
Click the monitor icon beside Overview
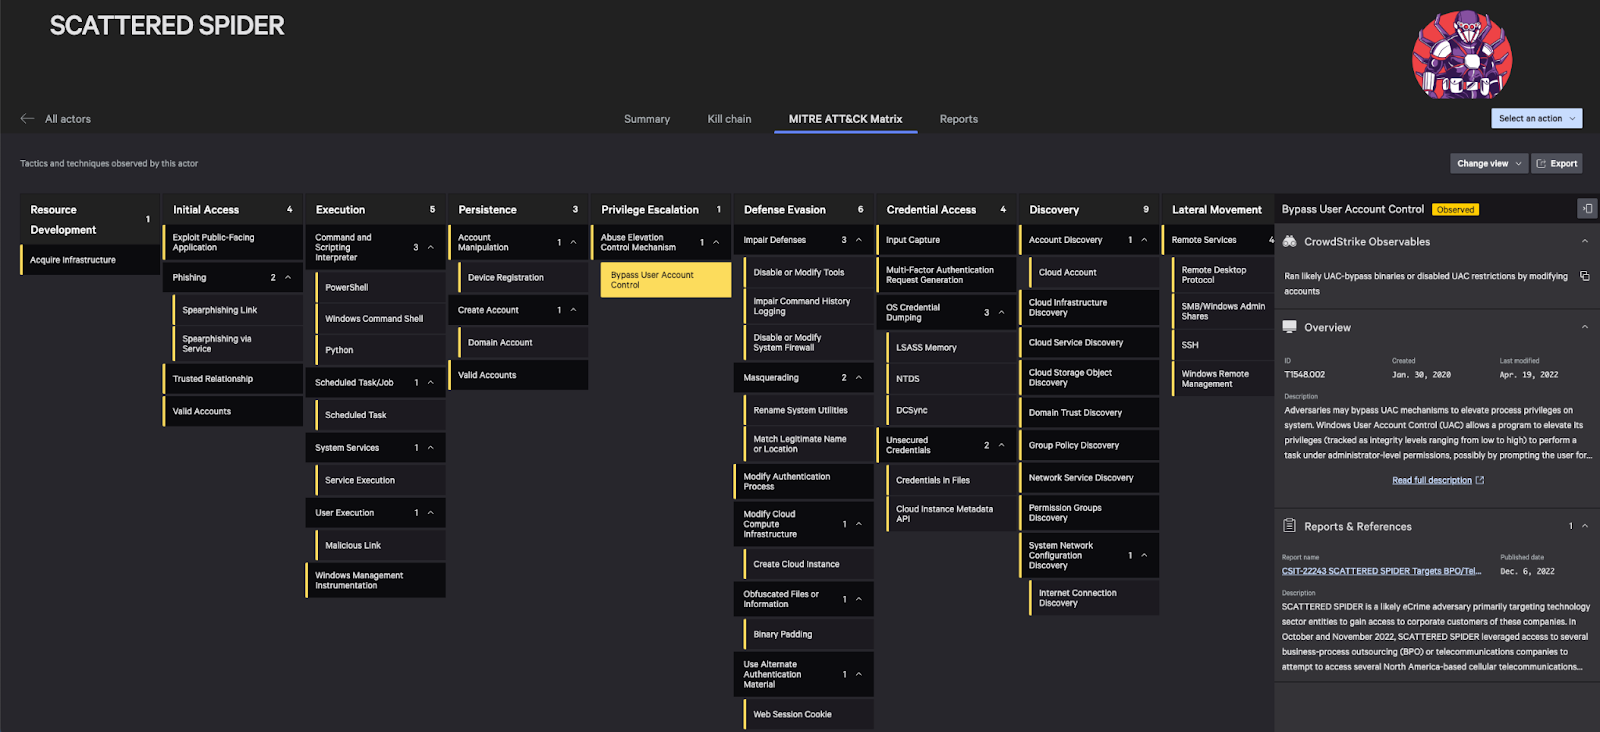click(x=1290, y=327)
